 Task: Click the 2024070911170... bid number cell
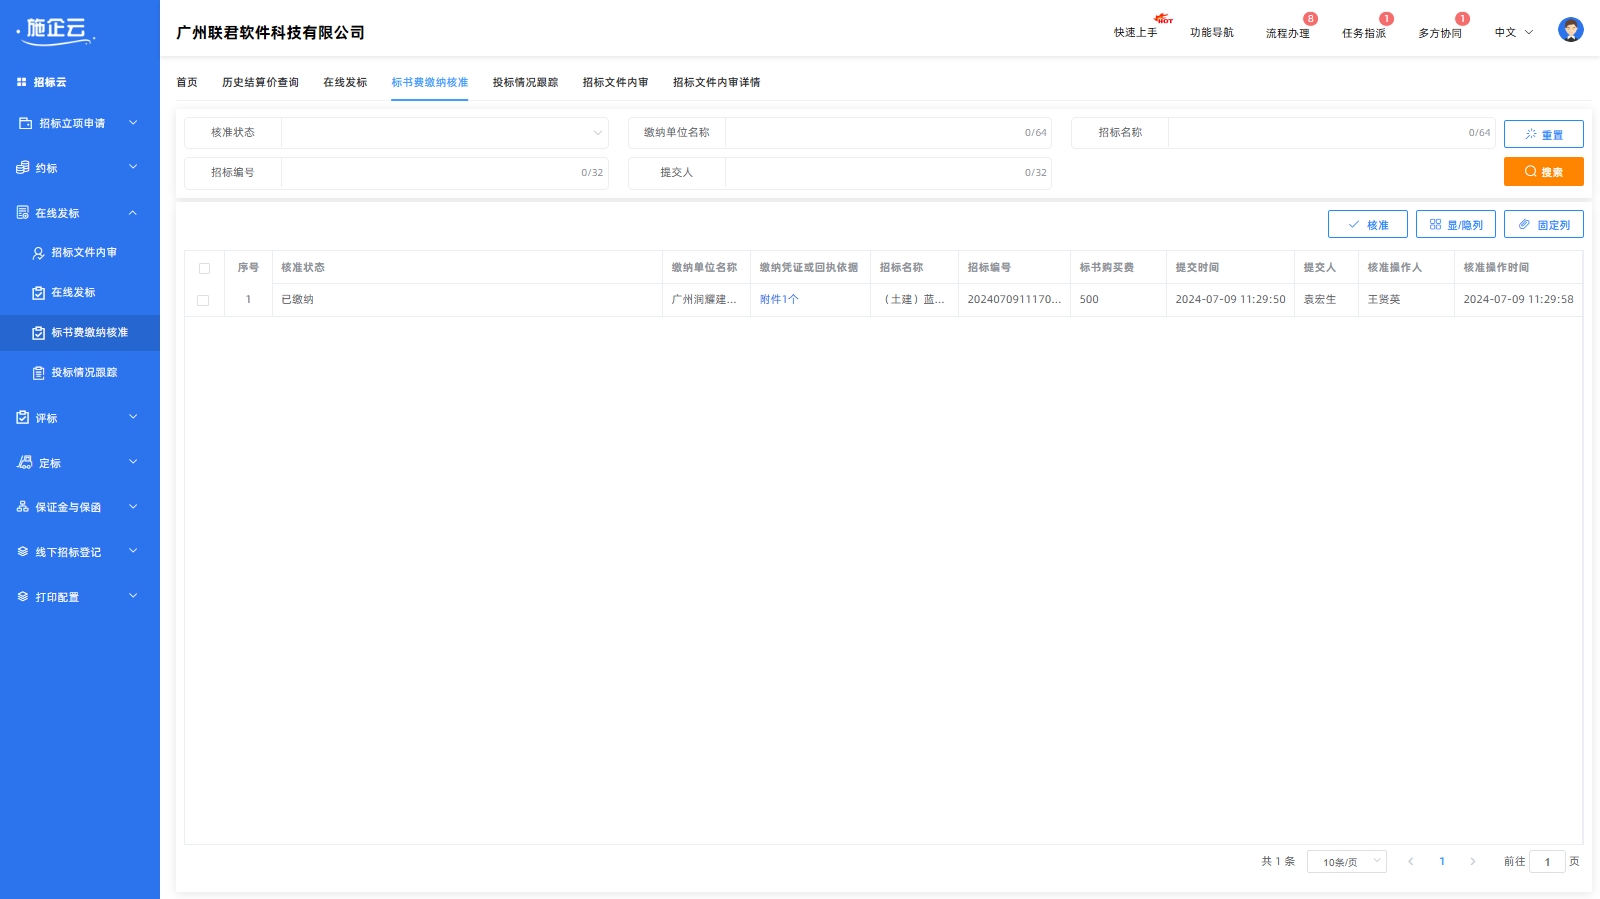pos(1014,300)
